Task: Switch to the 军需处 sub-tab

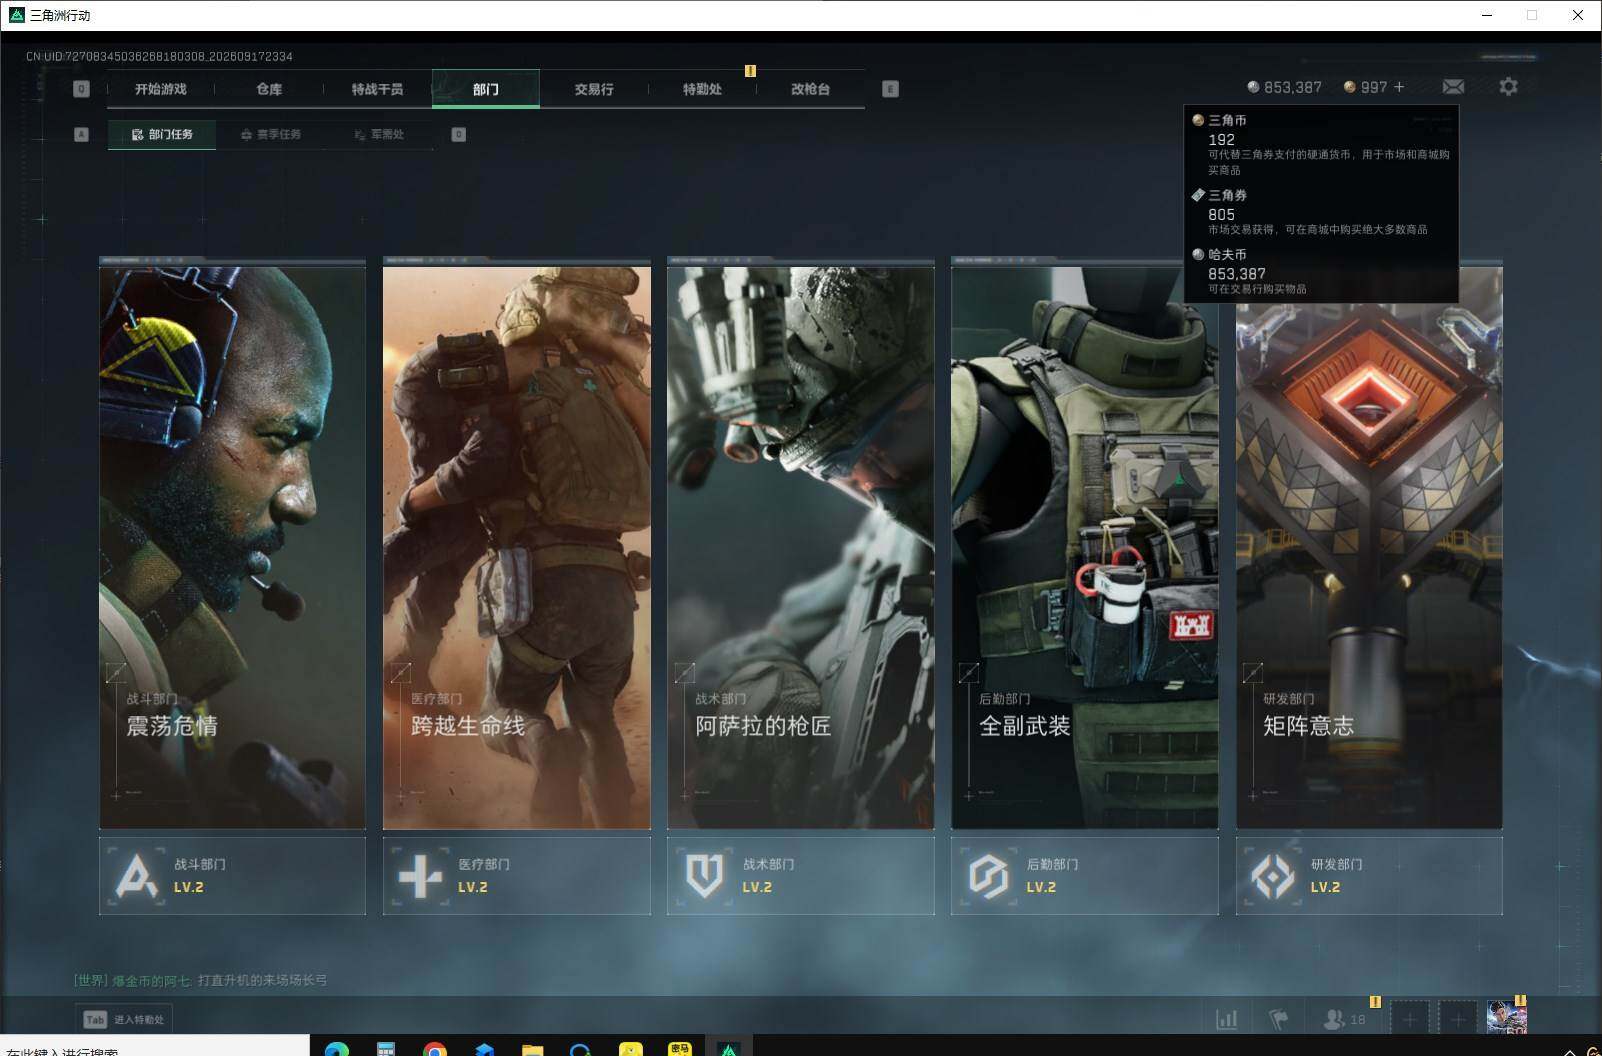Action: 379,134
